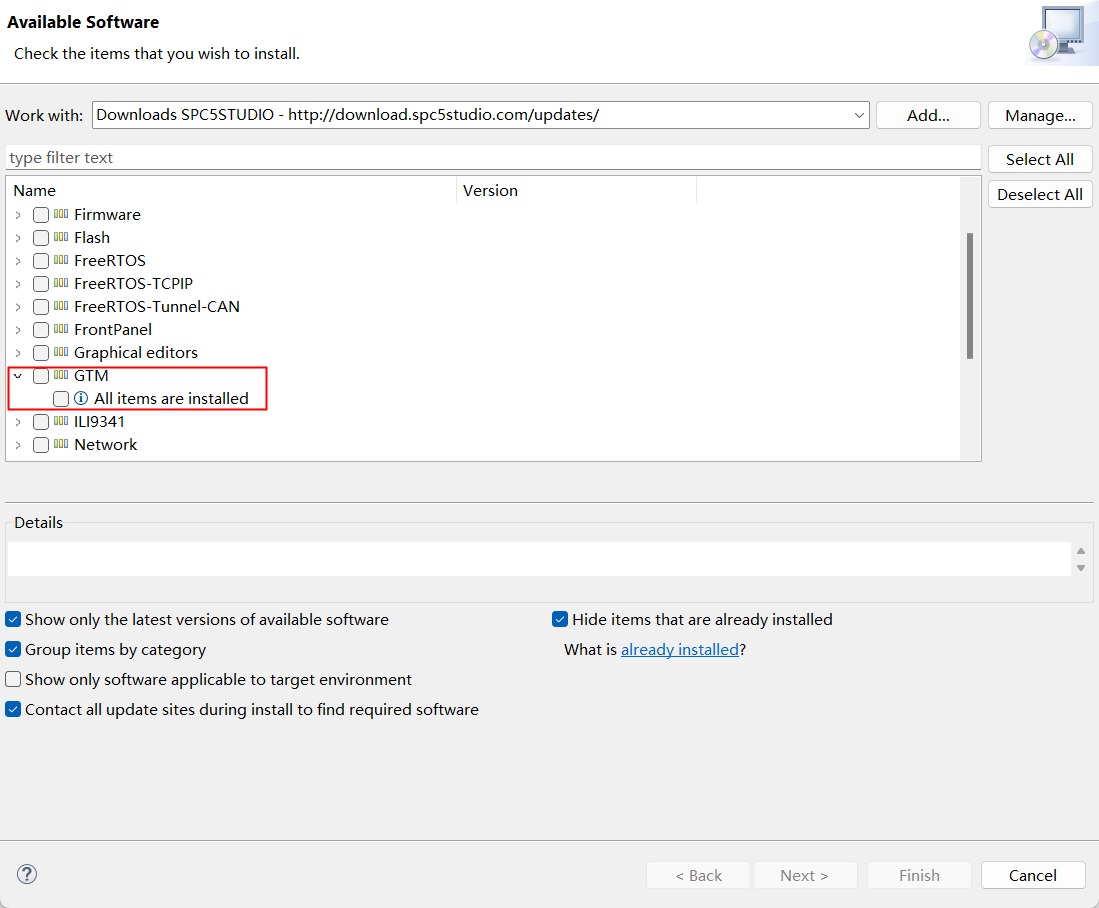
Task: Open the Work with site dropdown
Action: pyautogui.click(x=859, y=115)
